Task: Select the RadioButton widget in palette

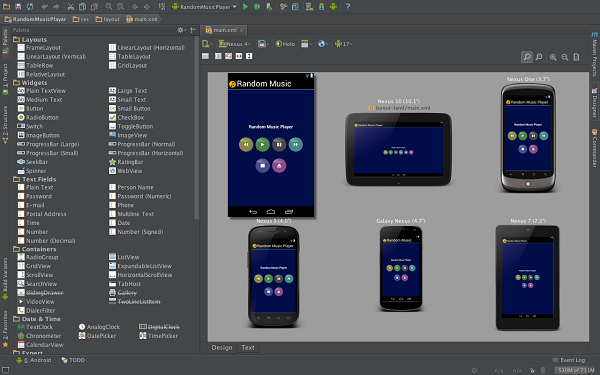Action: (x=38, y=117)
